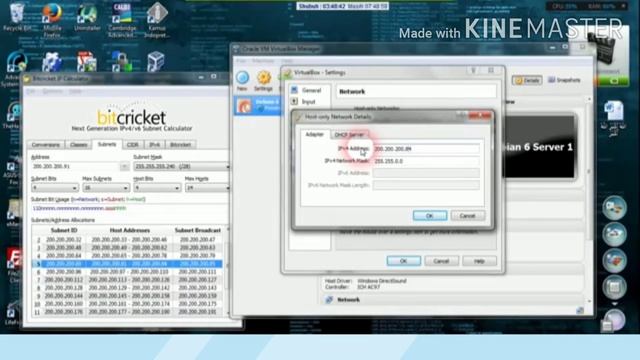Click second round dock gadget icon
Image resolution: width=640 pixels, height=360 pixels.
(x=614, y=234)
